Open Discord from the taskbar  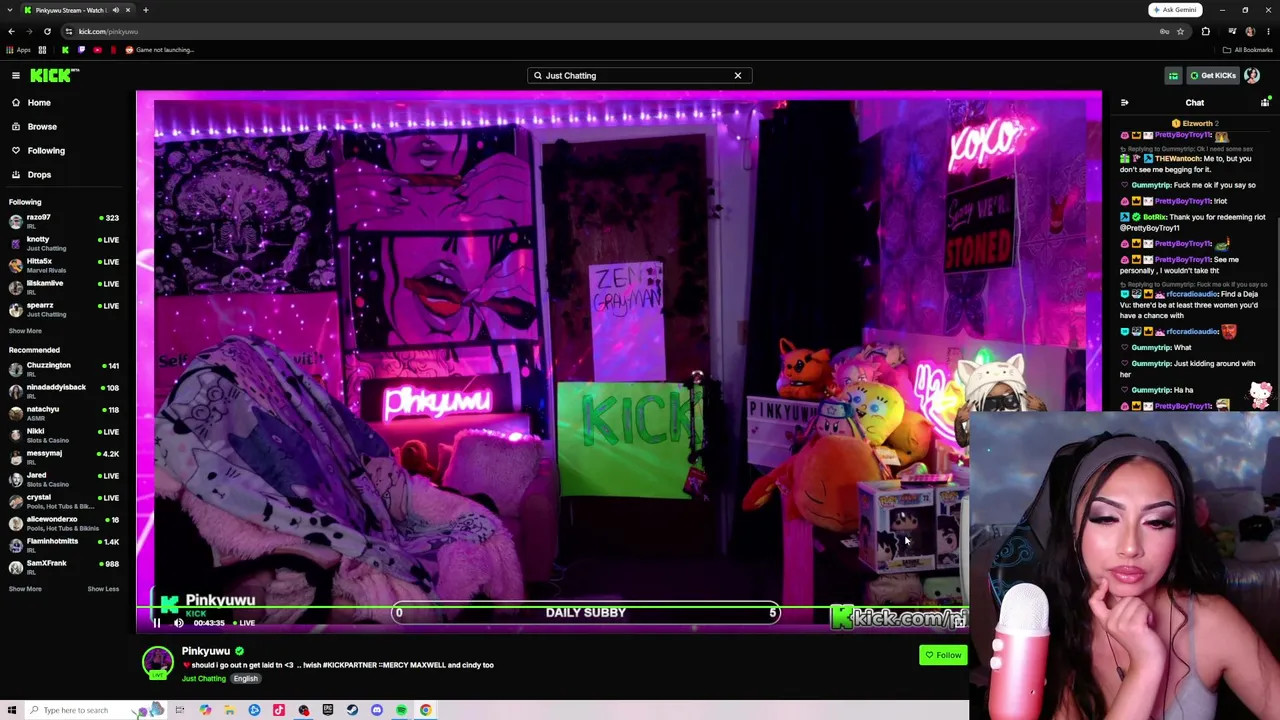[x=376, y=710]
